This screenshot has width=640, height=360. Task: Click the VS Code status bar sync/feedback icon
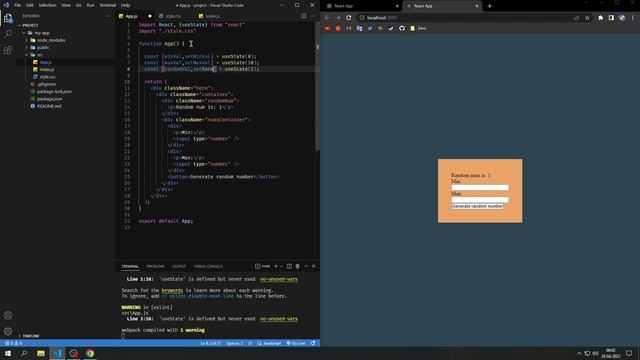(x=313, y=343)
